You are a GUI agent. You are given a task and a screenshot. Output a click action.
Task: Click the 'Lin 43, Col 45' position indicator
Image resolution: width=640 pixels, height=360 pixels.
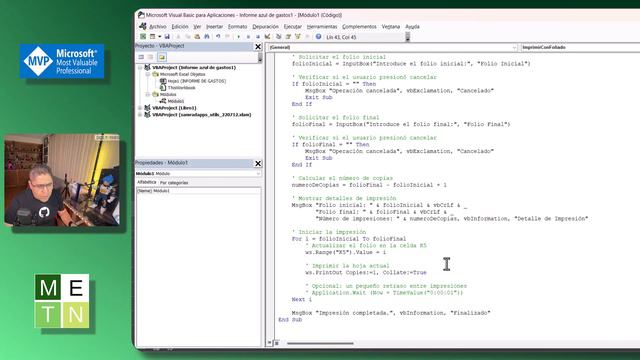tap(341, 37)
